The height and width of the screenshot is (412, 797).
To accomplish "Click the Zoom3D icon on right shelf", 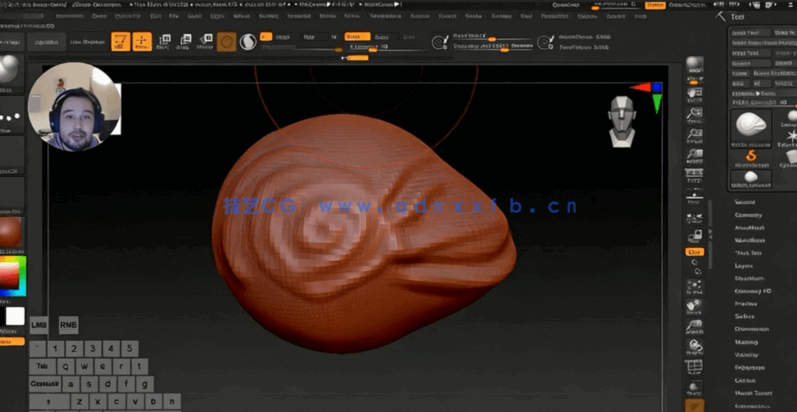I will 694,327.
